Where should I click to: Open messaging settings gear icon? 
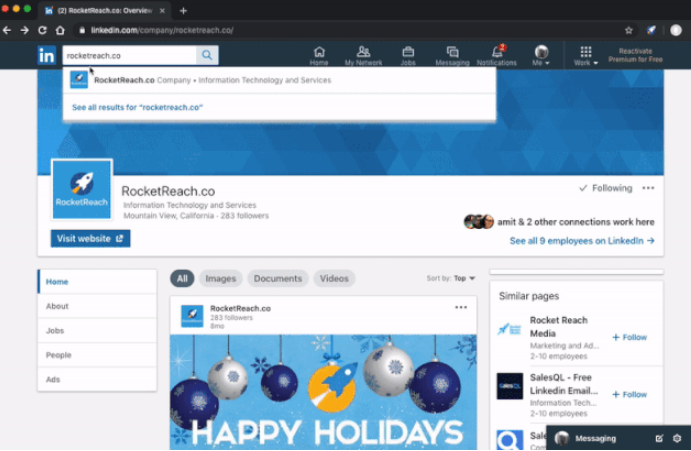[x=677, y=438]
